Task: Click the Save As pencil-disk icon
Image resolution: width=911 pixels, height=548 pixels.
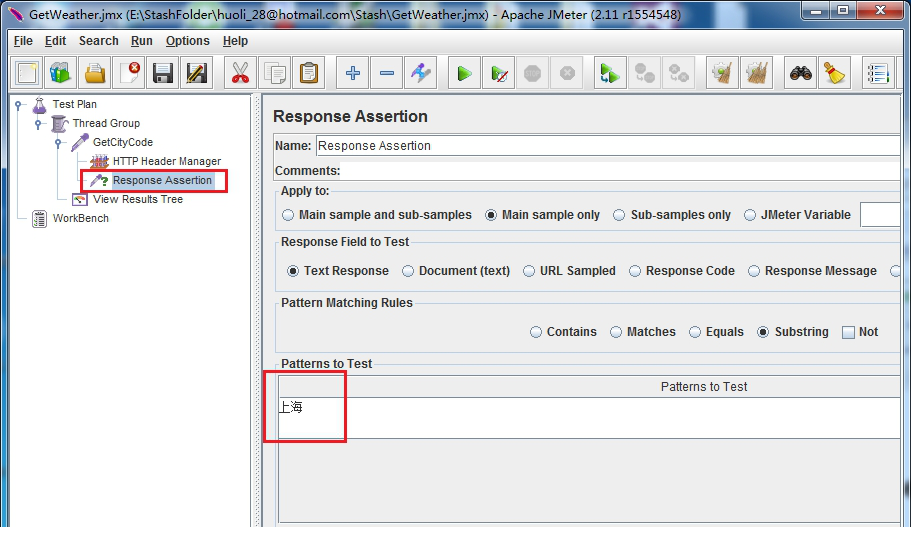Action: point(196,73)
